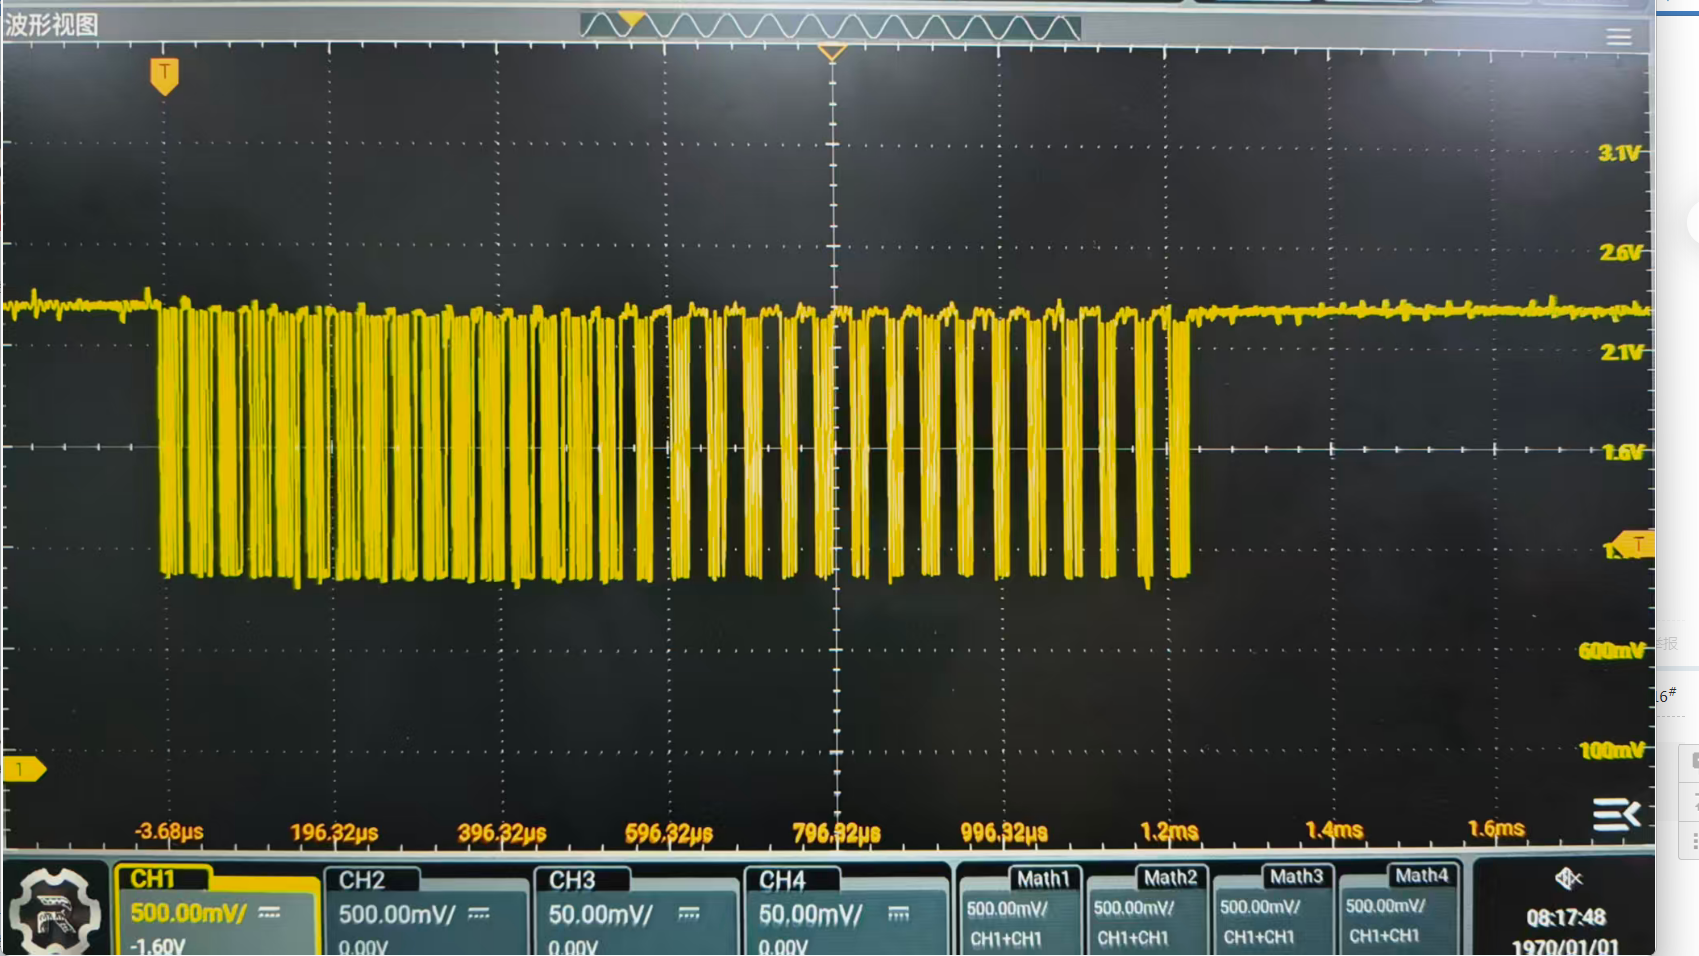Select the trigger level T marker on right edge
The image size is (1699, 956).
pos(1635,544)
